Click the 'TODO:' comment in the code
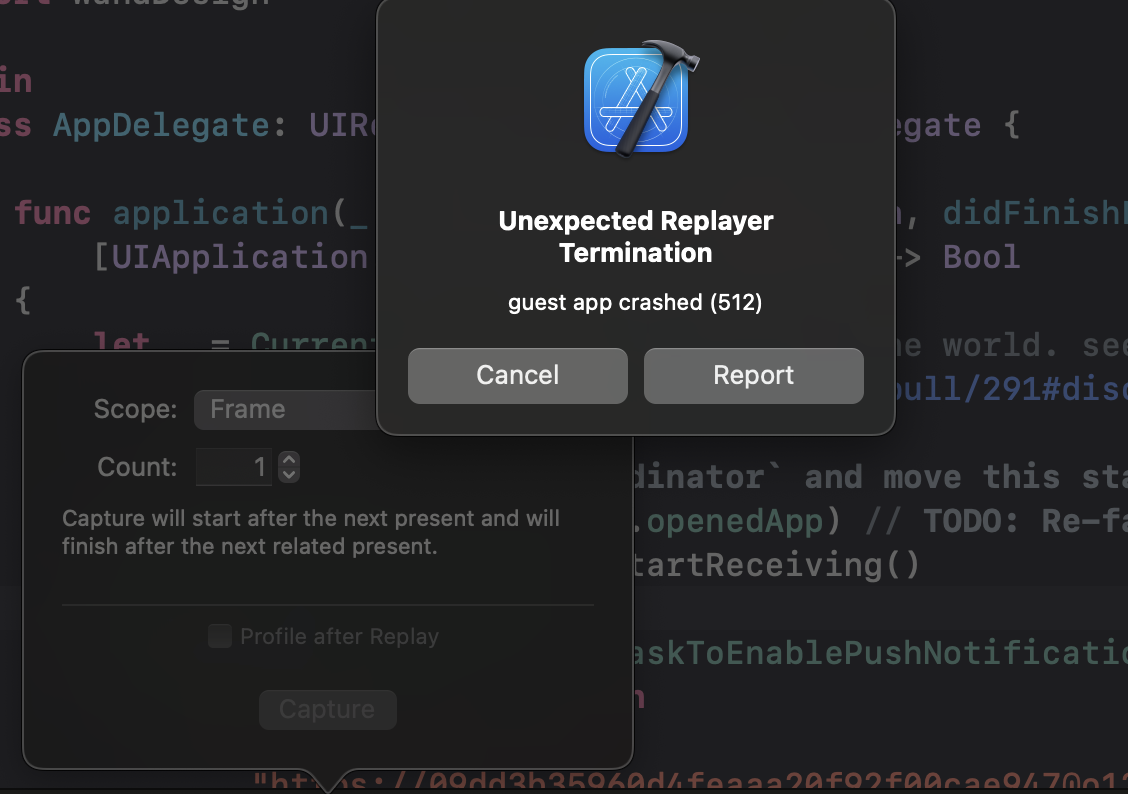The image size is (1128, 794). tap(971, 521)
